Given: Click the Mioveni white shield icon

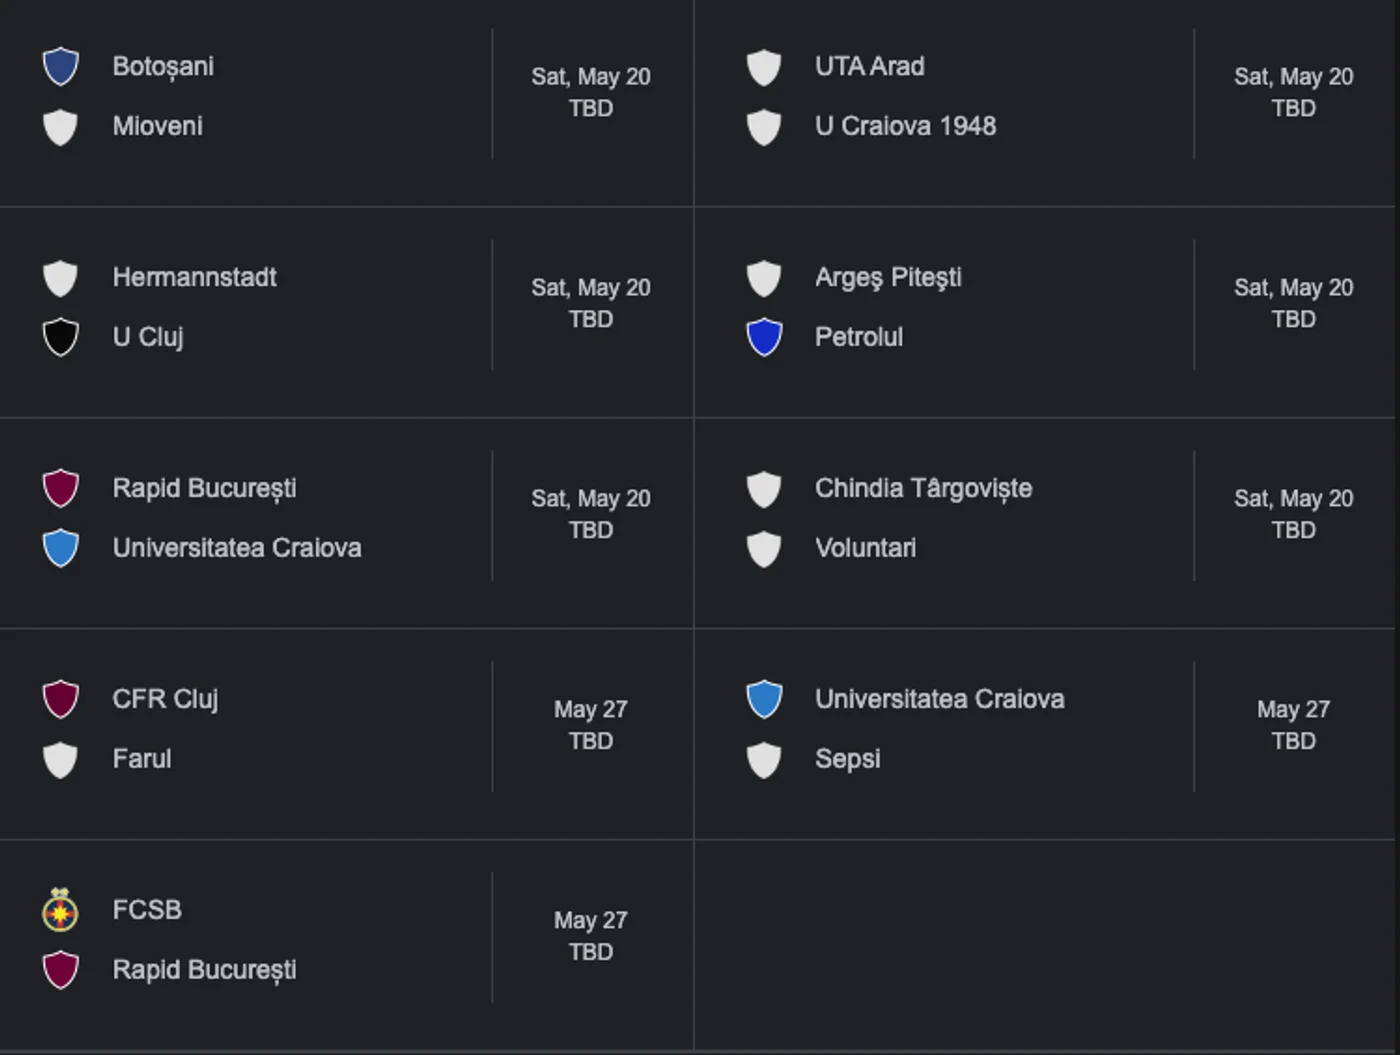Looking at the screenshot, I should (x=61, y=127).
